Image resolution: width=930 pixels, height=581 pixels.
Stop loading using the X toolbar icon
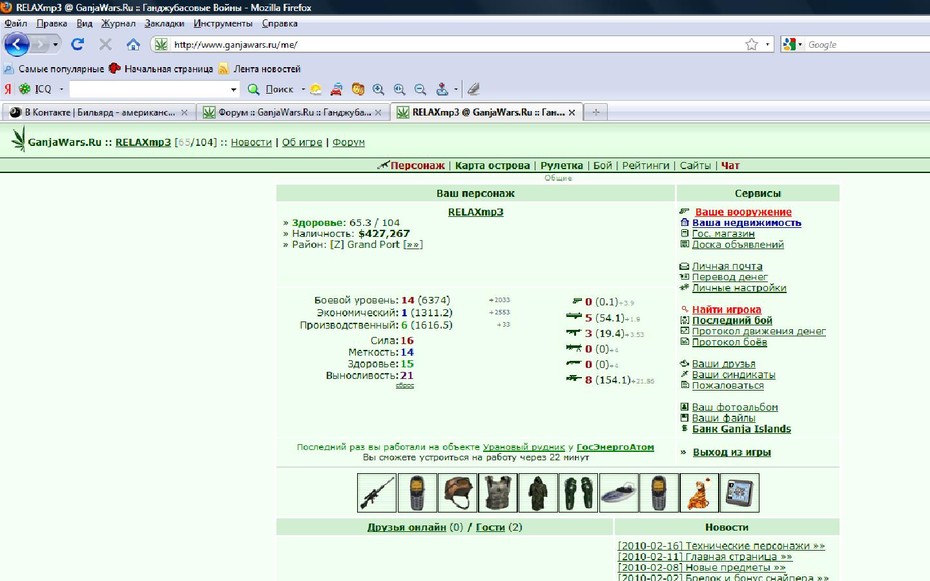pyautogui.click(x=106, y=44)
